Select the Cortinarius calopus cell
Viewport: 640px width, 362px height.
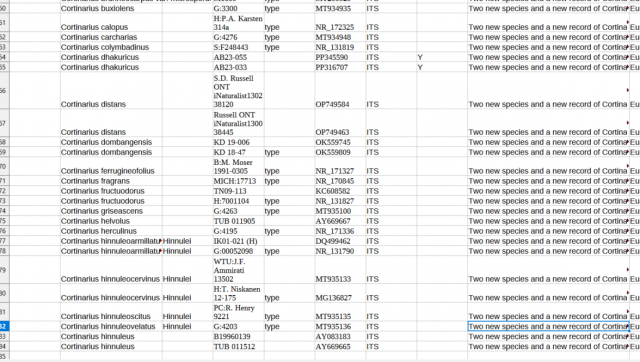coord(111,22)
